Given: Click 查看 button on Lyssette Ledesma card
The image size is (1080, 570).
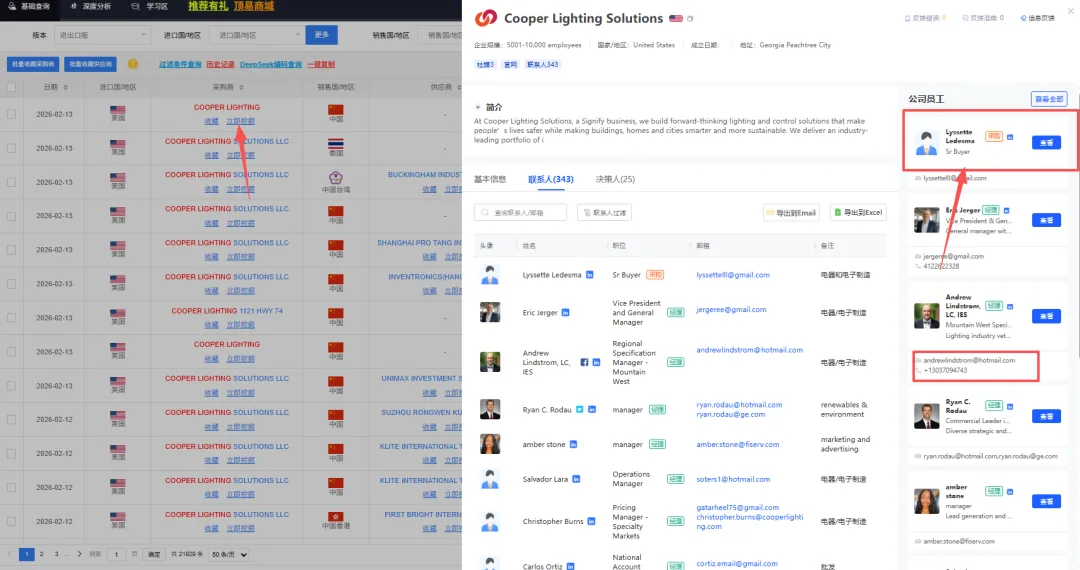Looking at the screenshot, I should pyautogui.click(x=1046, y=142).
